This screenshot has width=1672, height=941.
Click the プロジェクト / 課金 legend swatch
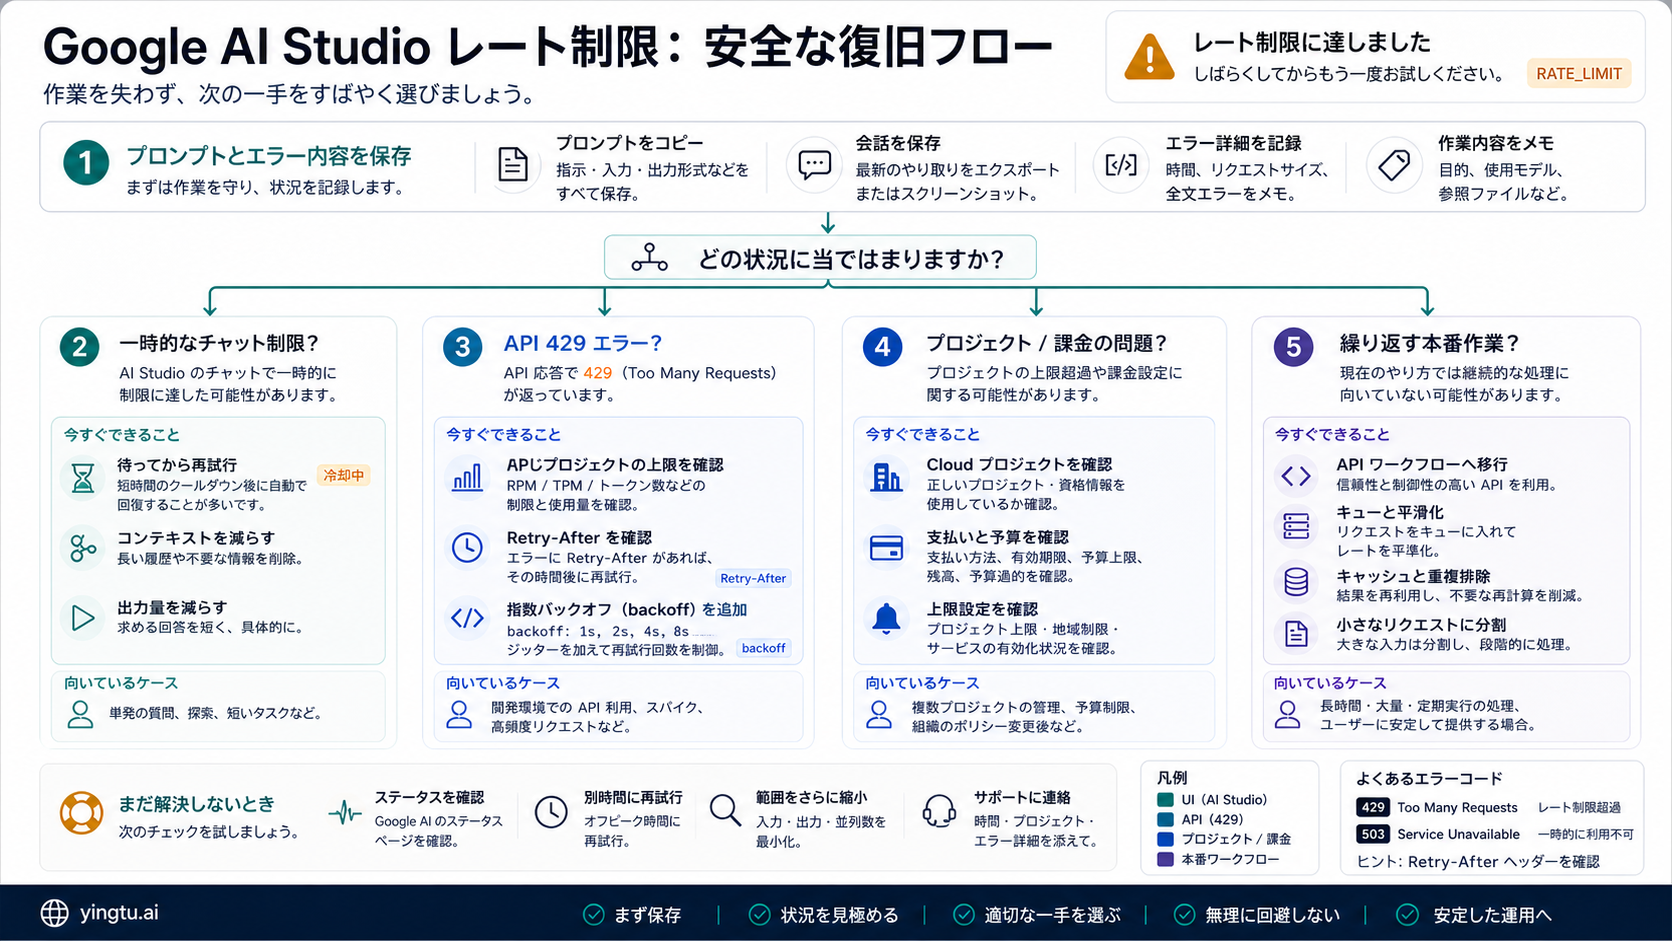click(x=1165, y=839)
